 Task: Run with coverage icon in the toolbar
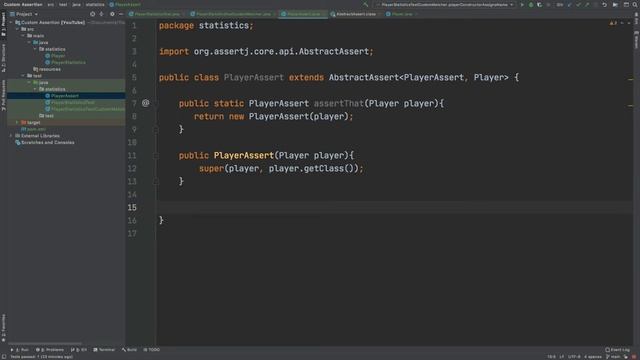point(540,4)
